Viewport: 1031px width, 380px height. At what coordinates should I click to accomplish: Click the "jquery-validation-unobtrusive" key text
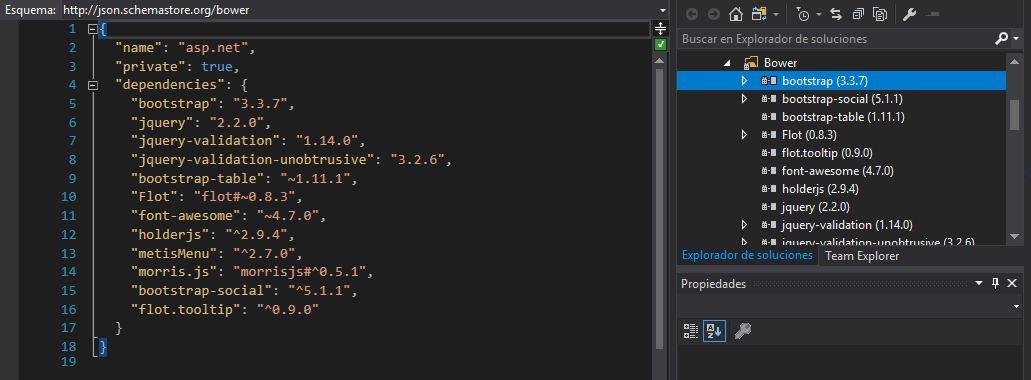[253, 160]
